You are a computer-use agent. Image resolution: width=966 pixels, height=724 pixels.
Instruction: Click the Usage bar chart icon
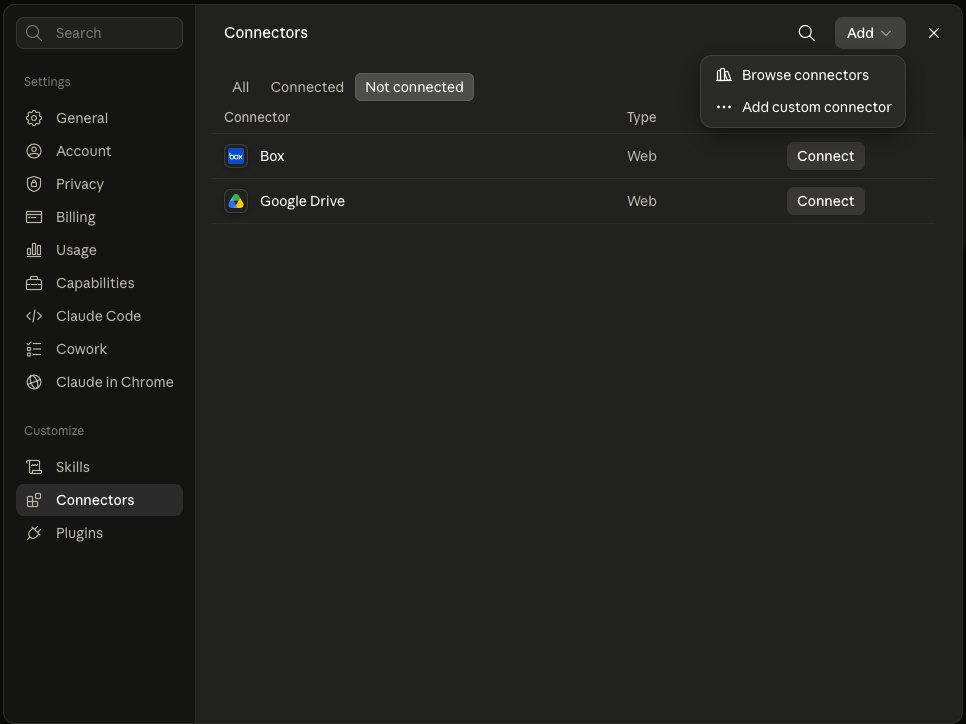34,250
